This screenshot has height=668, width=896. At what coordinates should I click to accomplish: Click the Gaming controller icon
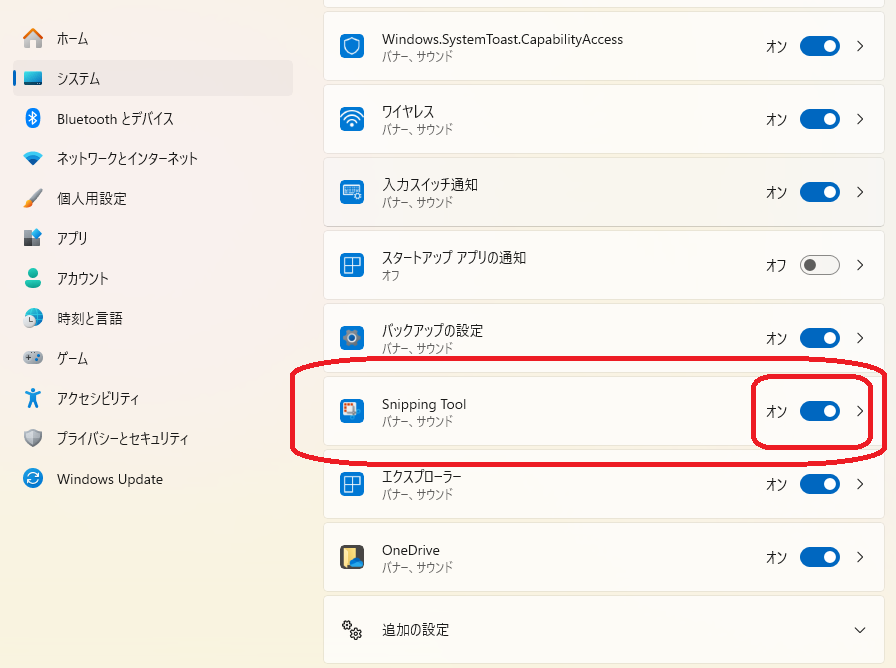tap(33, 358)
